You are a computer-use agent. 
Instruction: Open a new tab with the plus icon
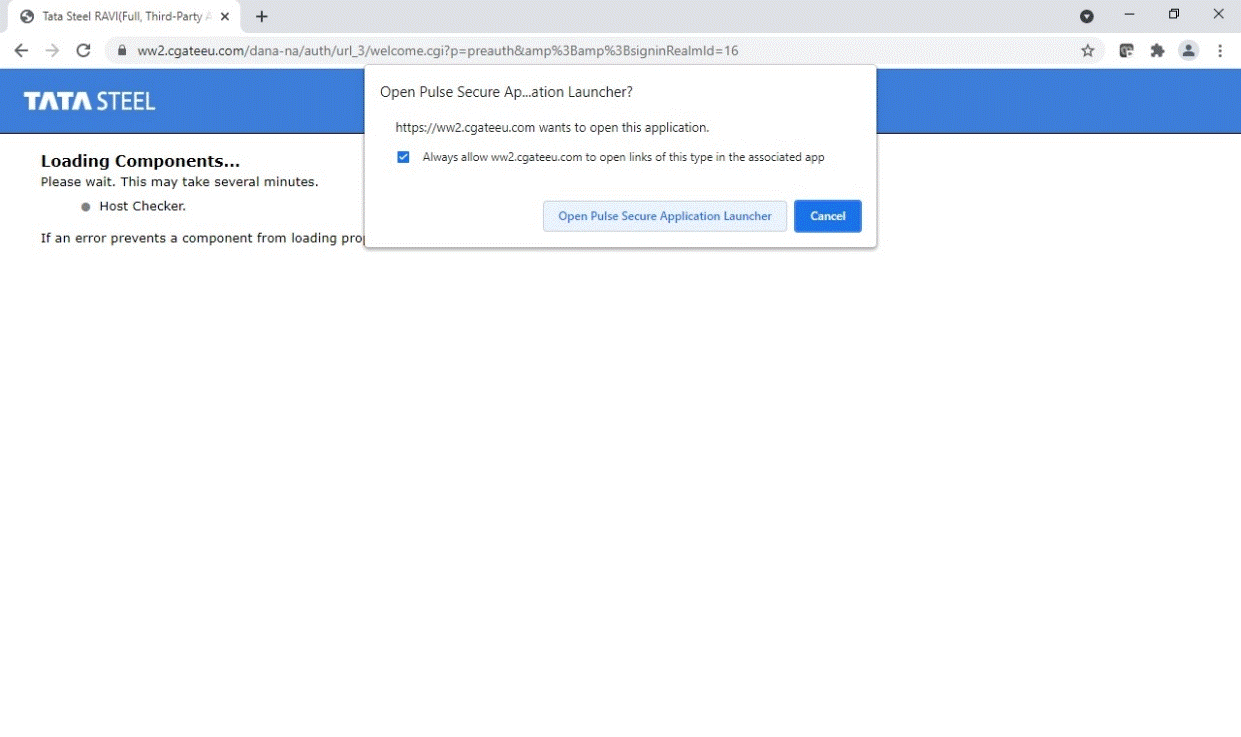point(262,16)
